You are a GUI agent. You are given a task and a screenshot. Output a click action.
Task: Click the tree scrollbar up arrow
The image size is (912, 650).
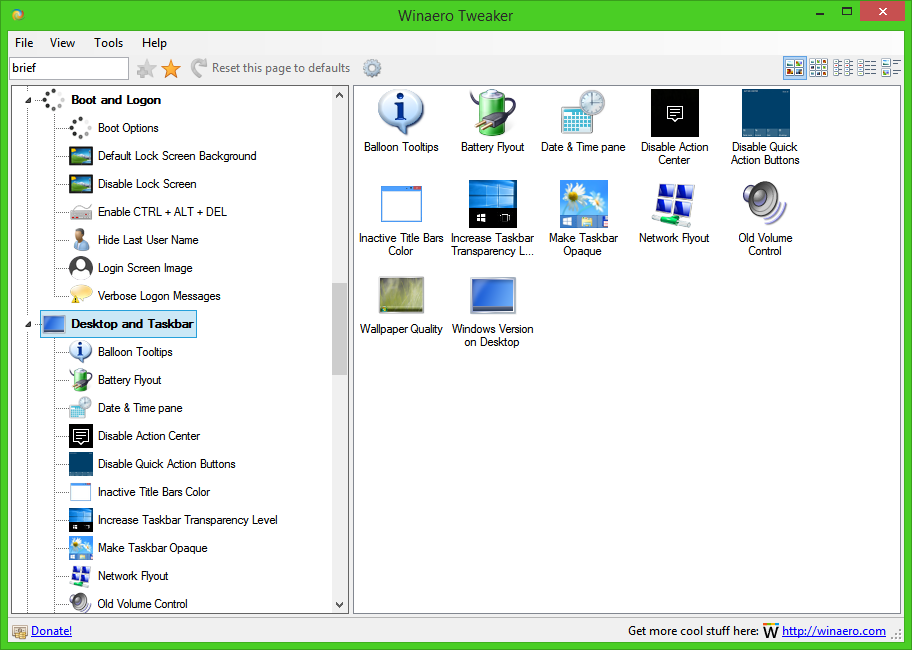340,95
